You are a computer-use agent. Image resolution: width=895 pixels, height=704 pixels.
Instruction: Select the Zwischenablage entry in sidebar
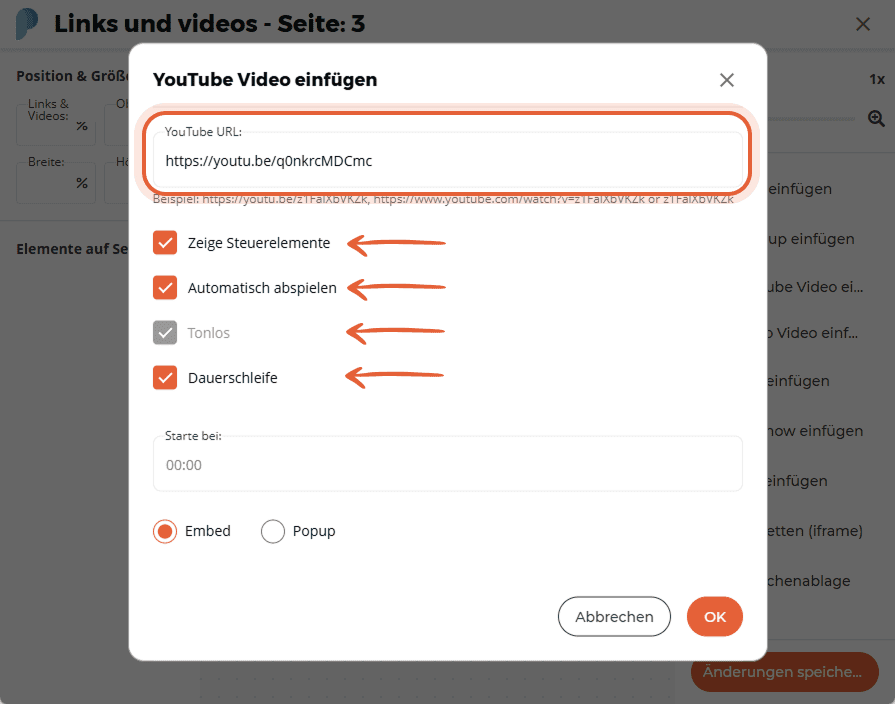pos(809,581)
